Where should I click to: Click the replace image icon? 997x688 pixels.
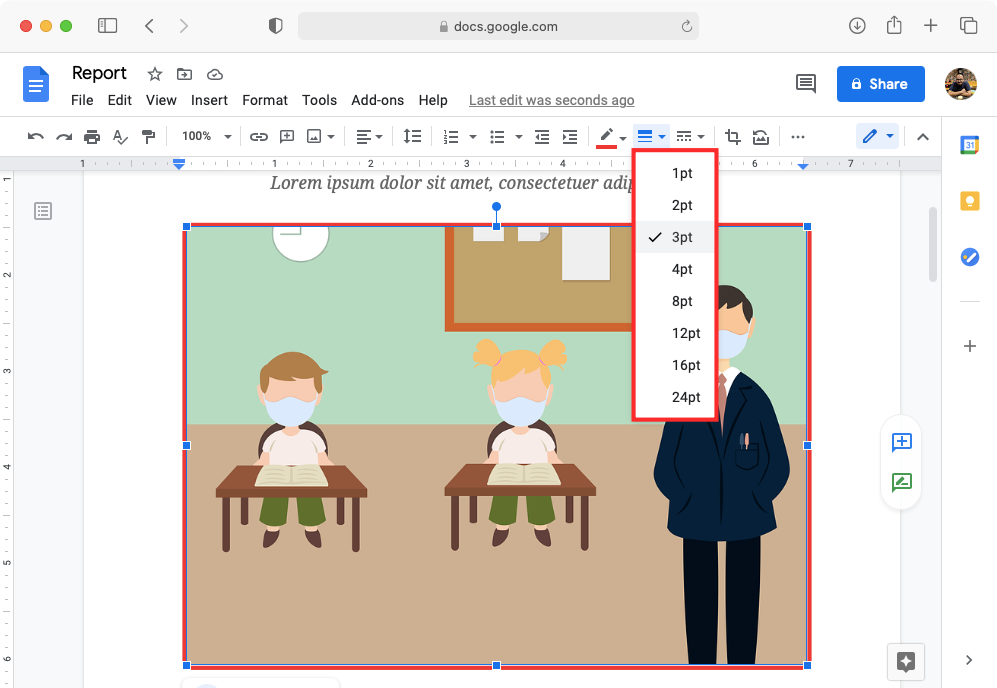coord(761,136)
